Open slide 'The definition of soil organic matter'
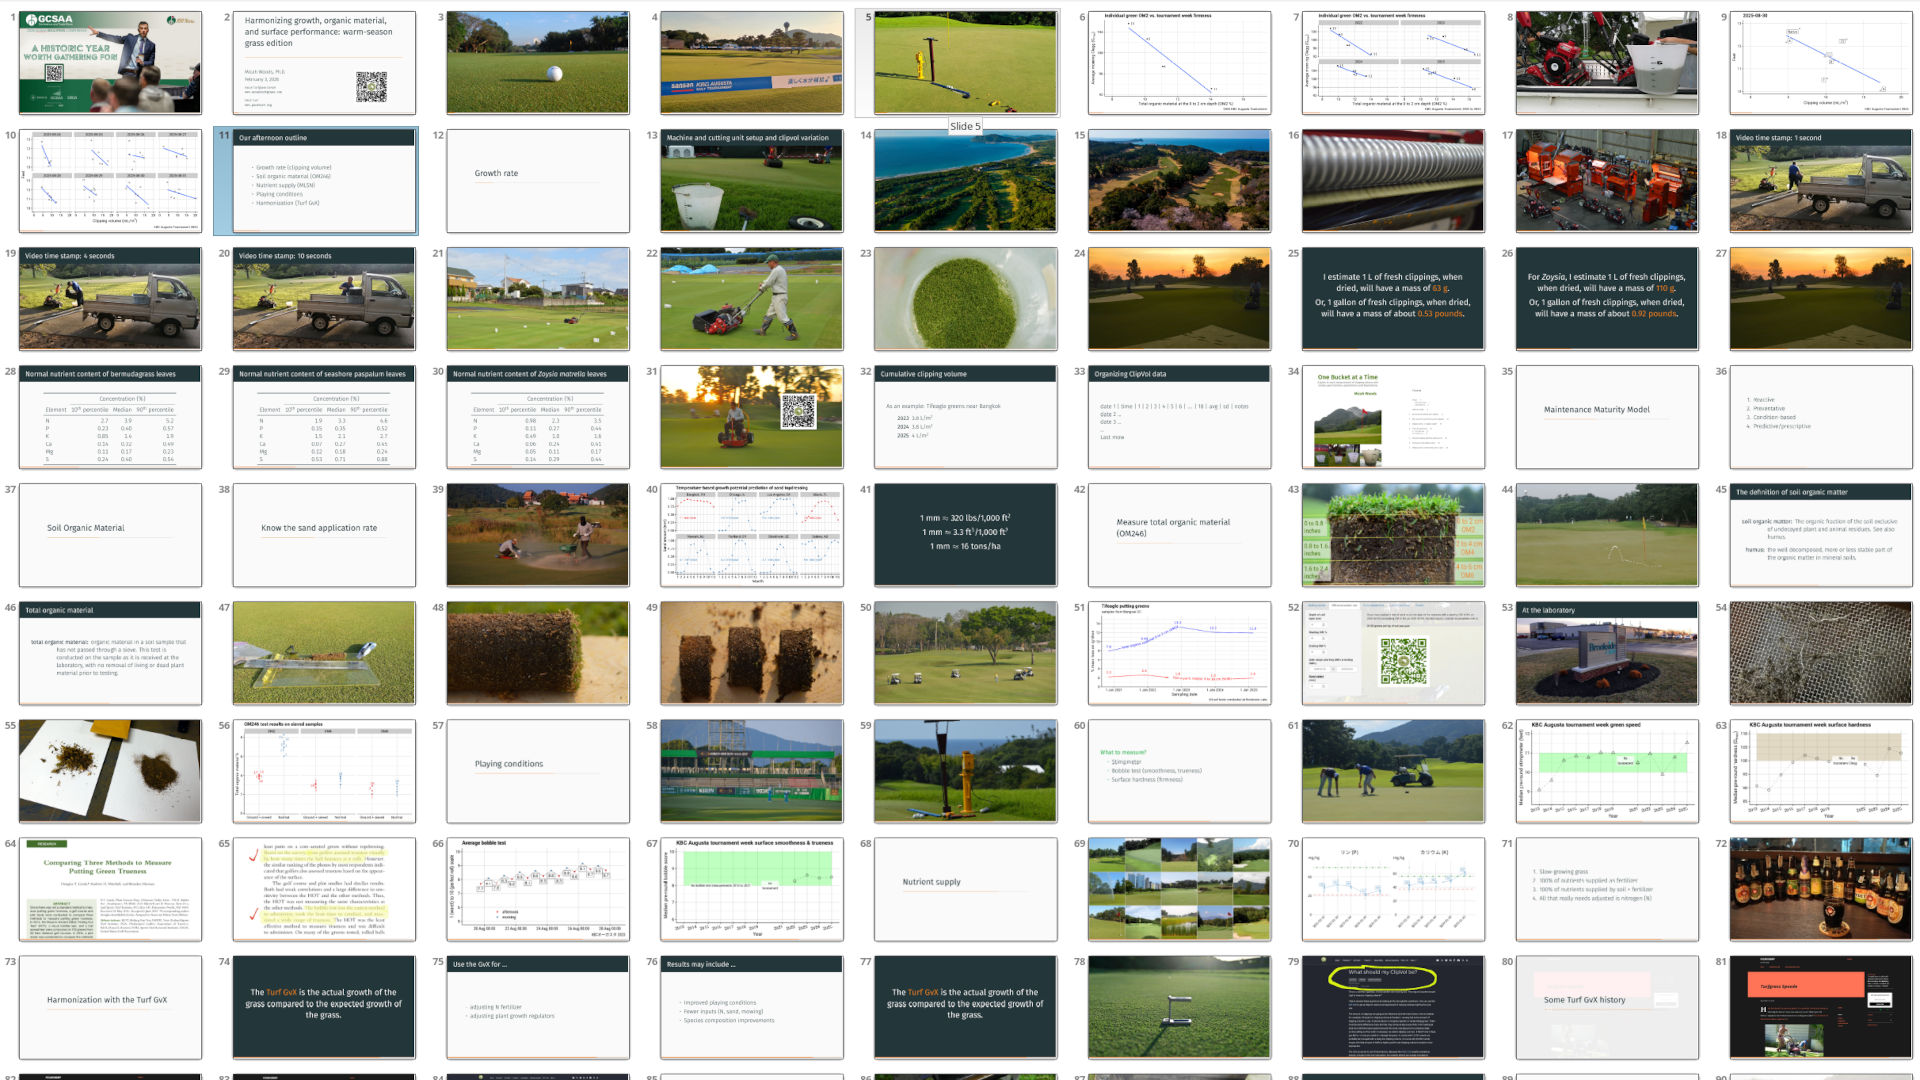 tap(1819, 534)
